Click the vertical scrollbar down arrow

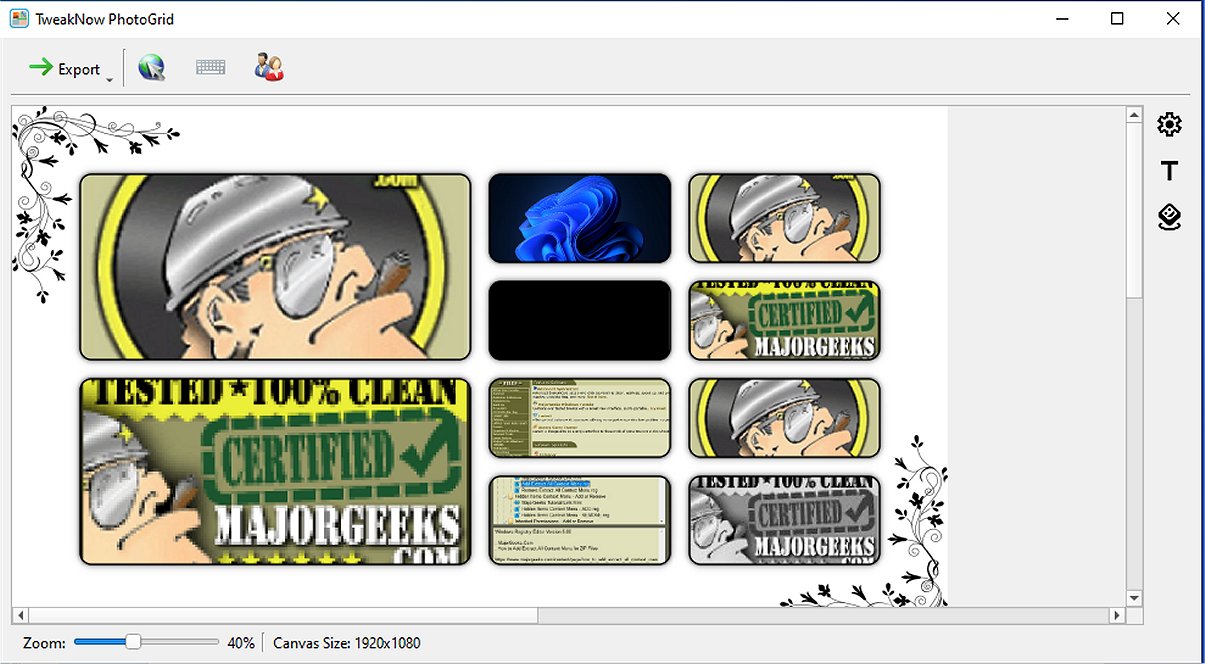click(x=1134, y=597)
